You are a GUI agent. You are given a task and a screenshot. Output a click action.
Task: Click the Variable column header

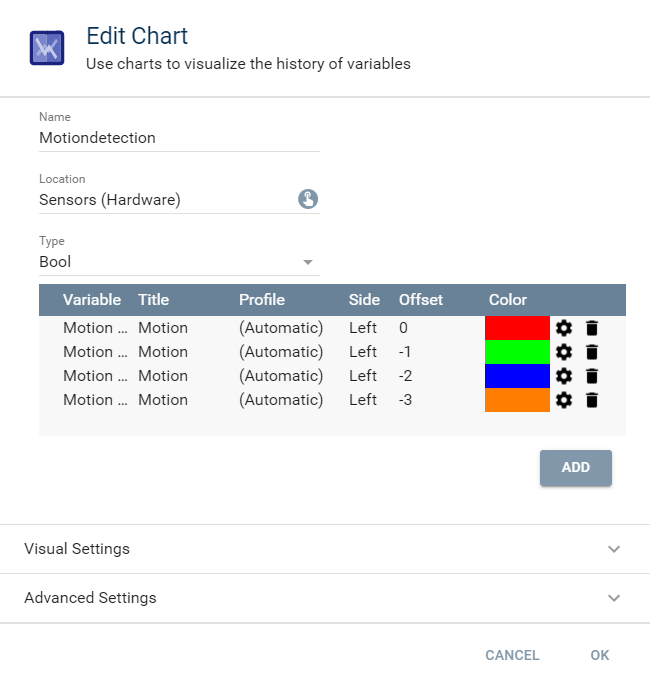pos(91,300)
